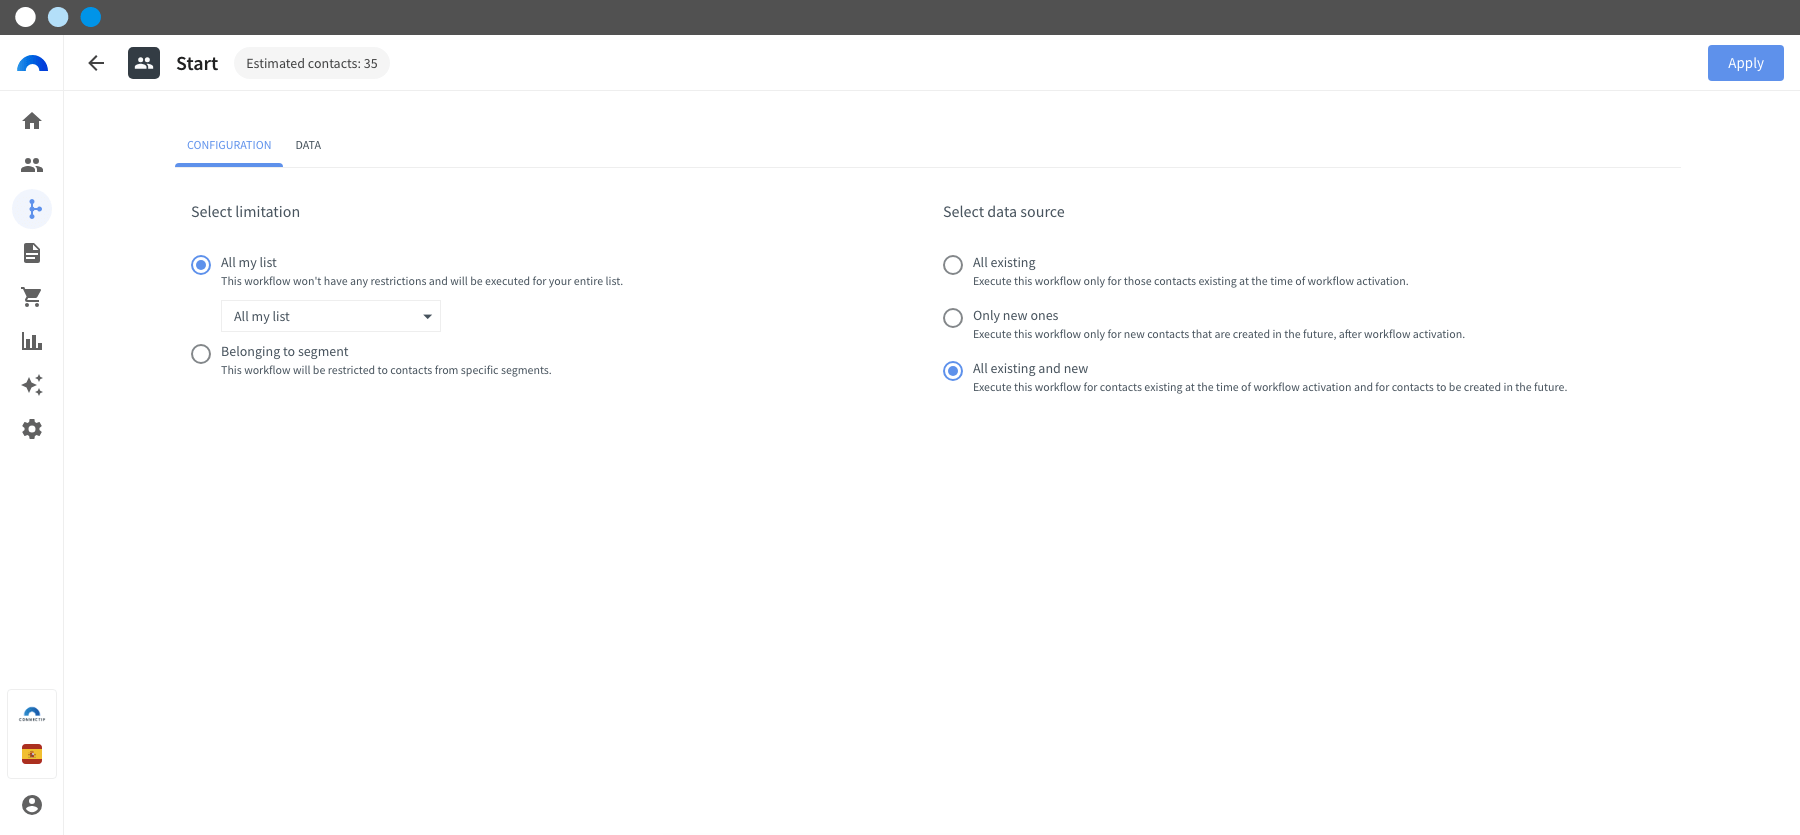Select the Belonging to segment radio button

pos(201,354)
